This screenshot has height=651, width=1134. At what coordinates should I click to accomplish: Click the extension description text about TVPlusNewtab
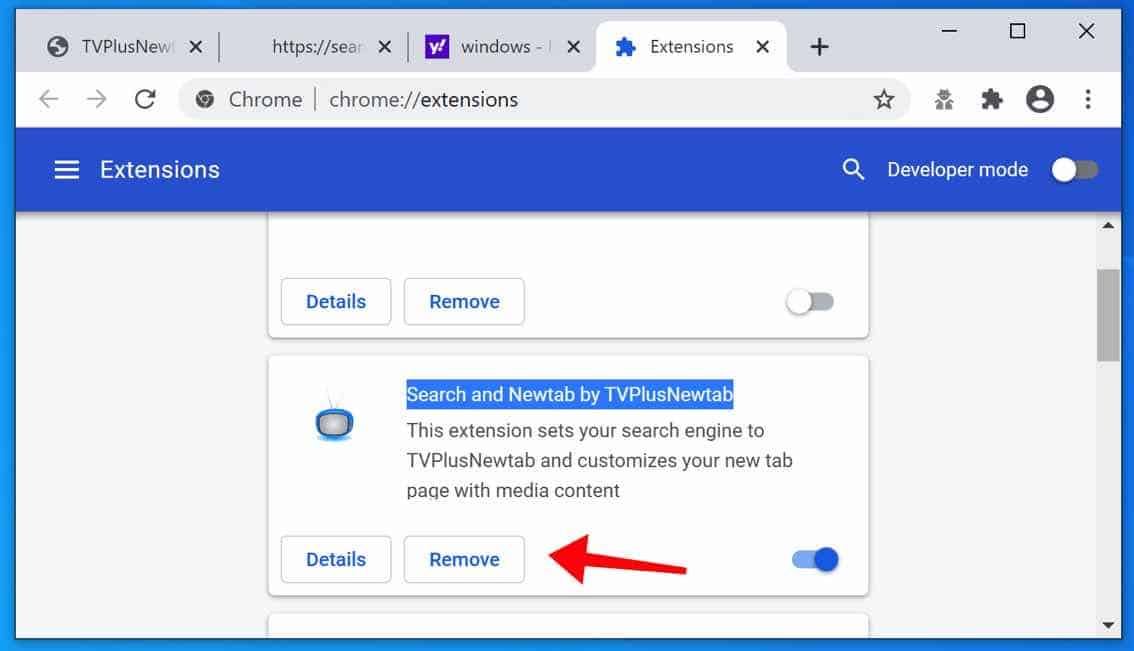point(600,461)
